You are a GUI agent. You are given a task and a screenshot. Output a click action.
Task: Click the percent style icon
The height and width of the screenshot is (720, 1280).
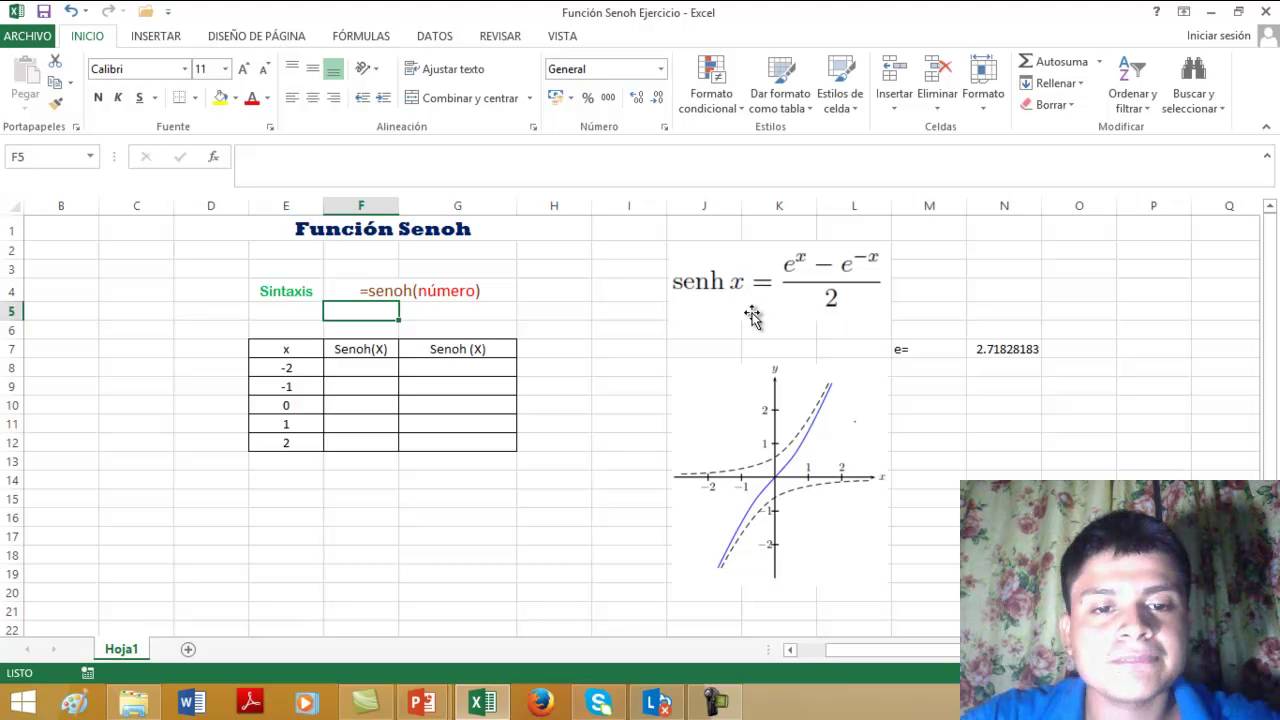click(588, 98)
